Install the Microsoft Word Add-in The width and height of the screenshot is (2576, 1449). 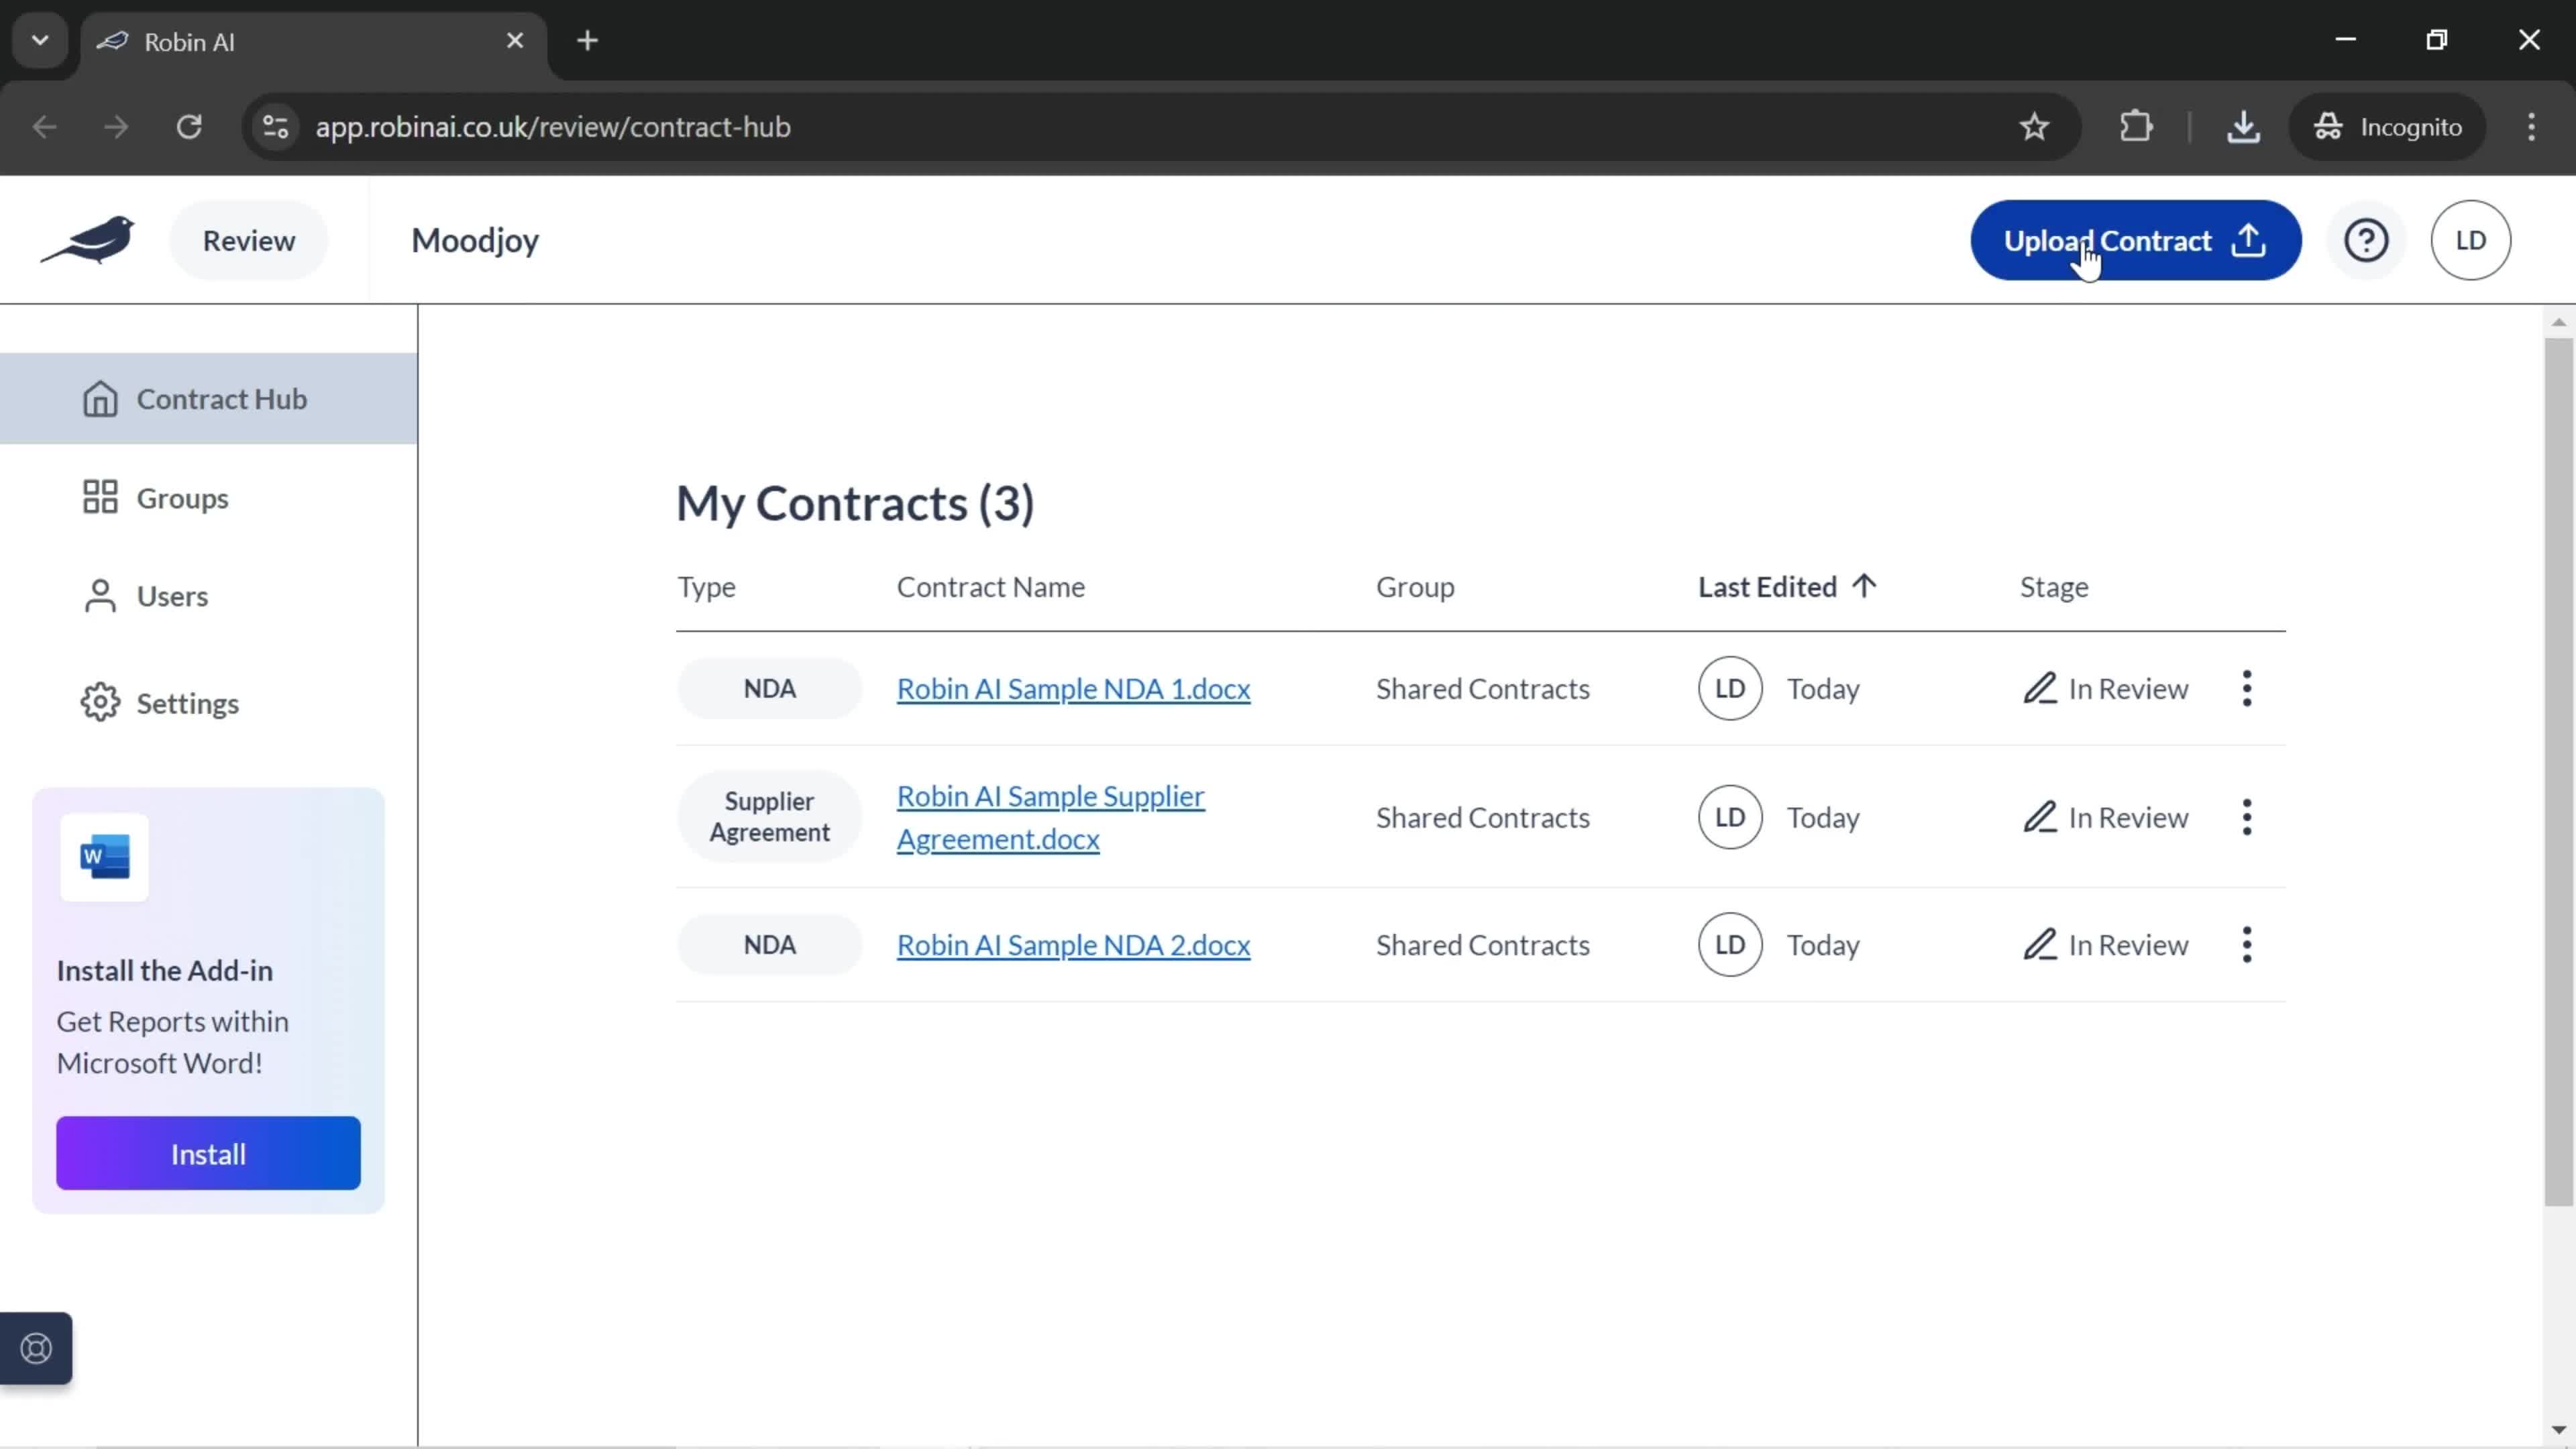tap(209, 1154)
